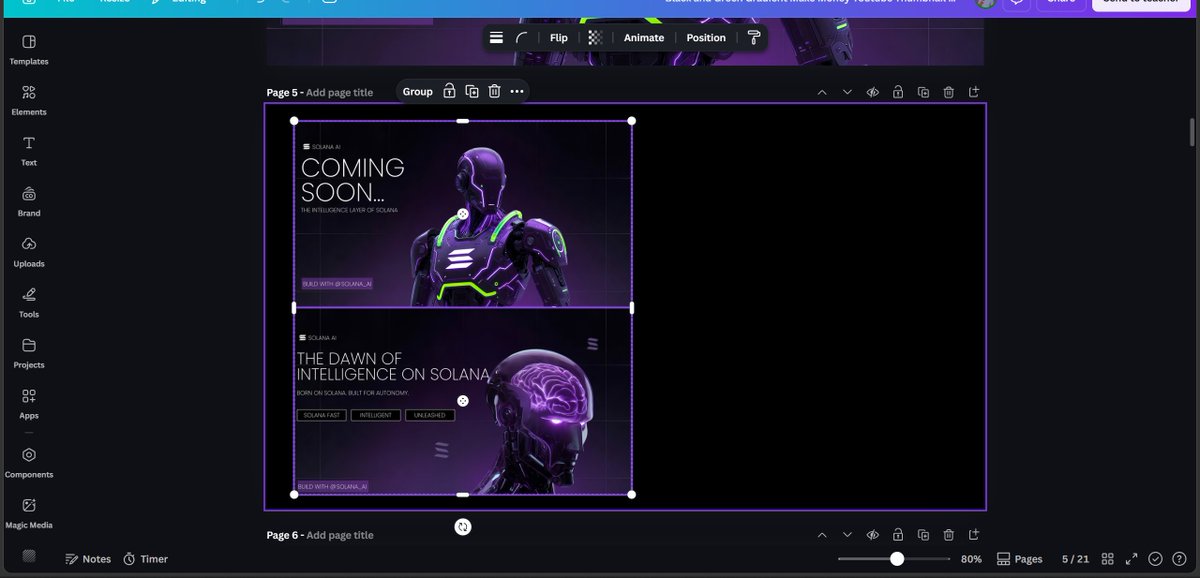Add a new page after Page 6
Viewport: 1200px width, 578px height.
(974, 535)
